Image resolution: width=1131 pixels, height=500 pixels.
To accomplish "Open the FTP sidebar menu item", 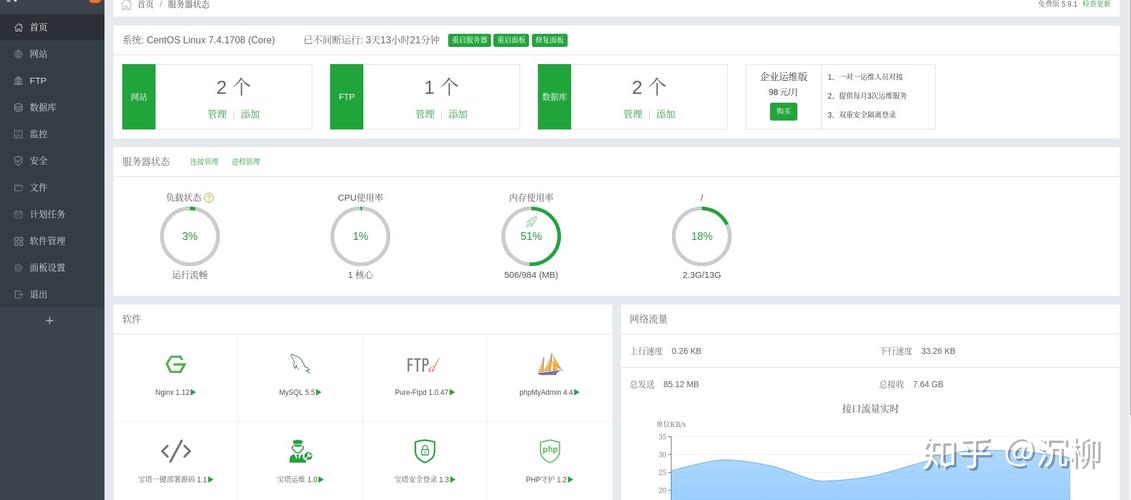I will pyautogui.click(x=52, y=81).
